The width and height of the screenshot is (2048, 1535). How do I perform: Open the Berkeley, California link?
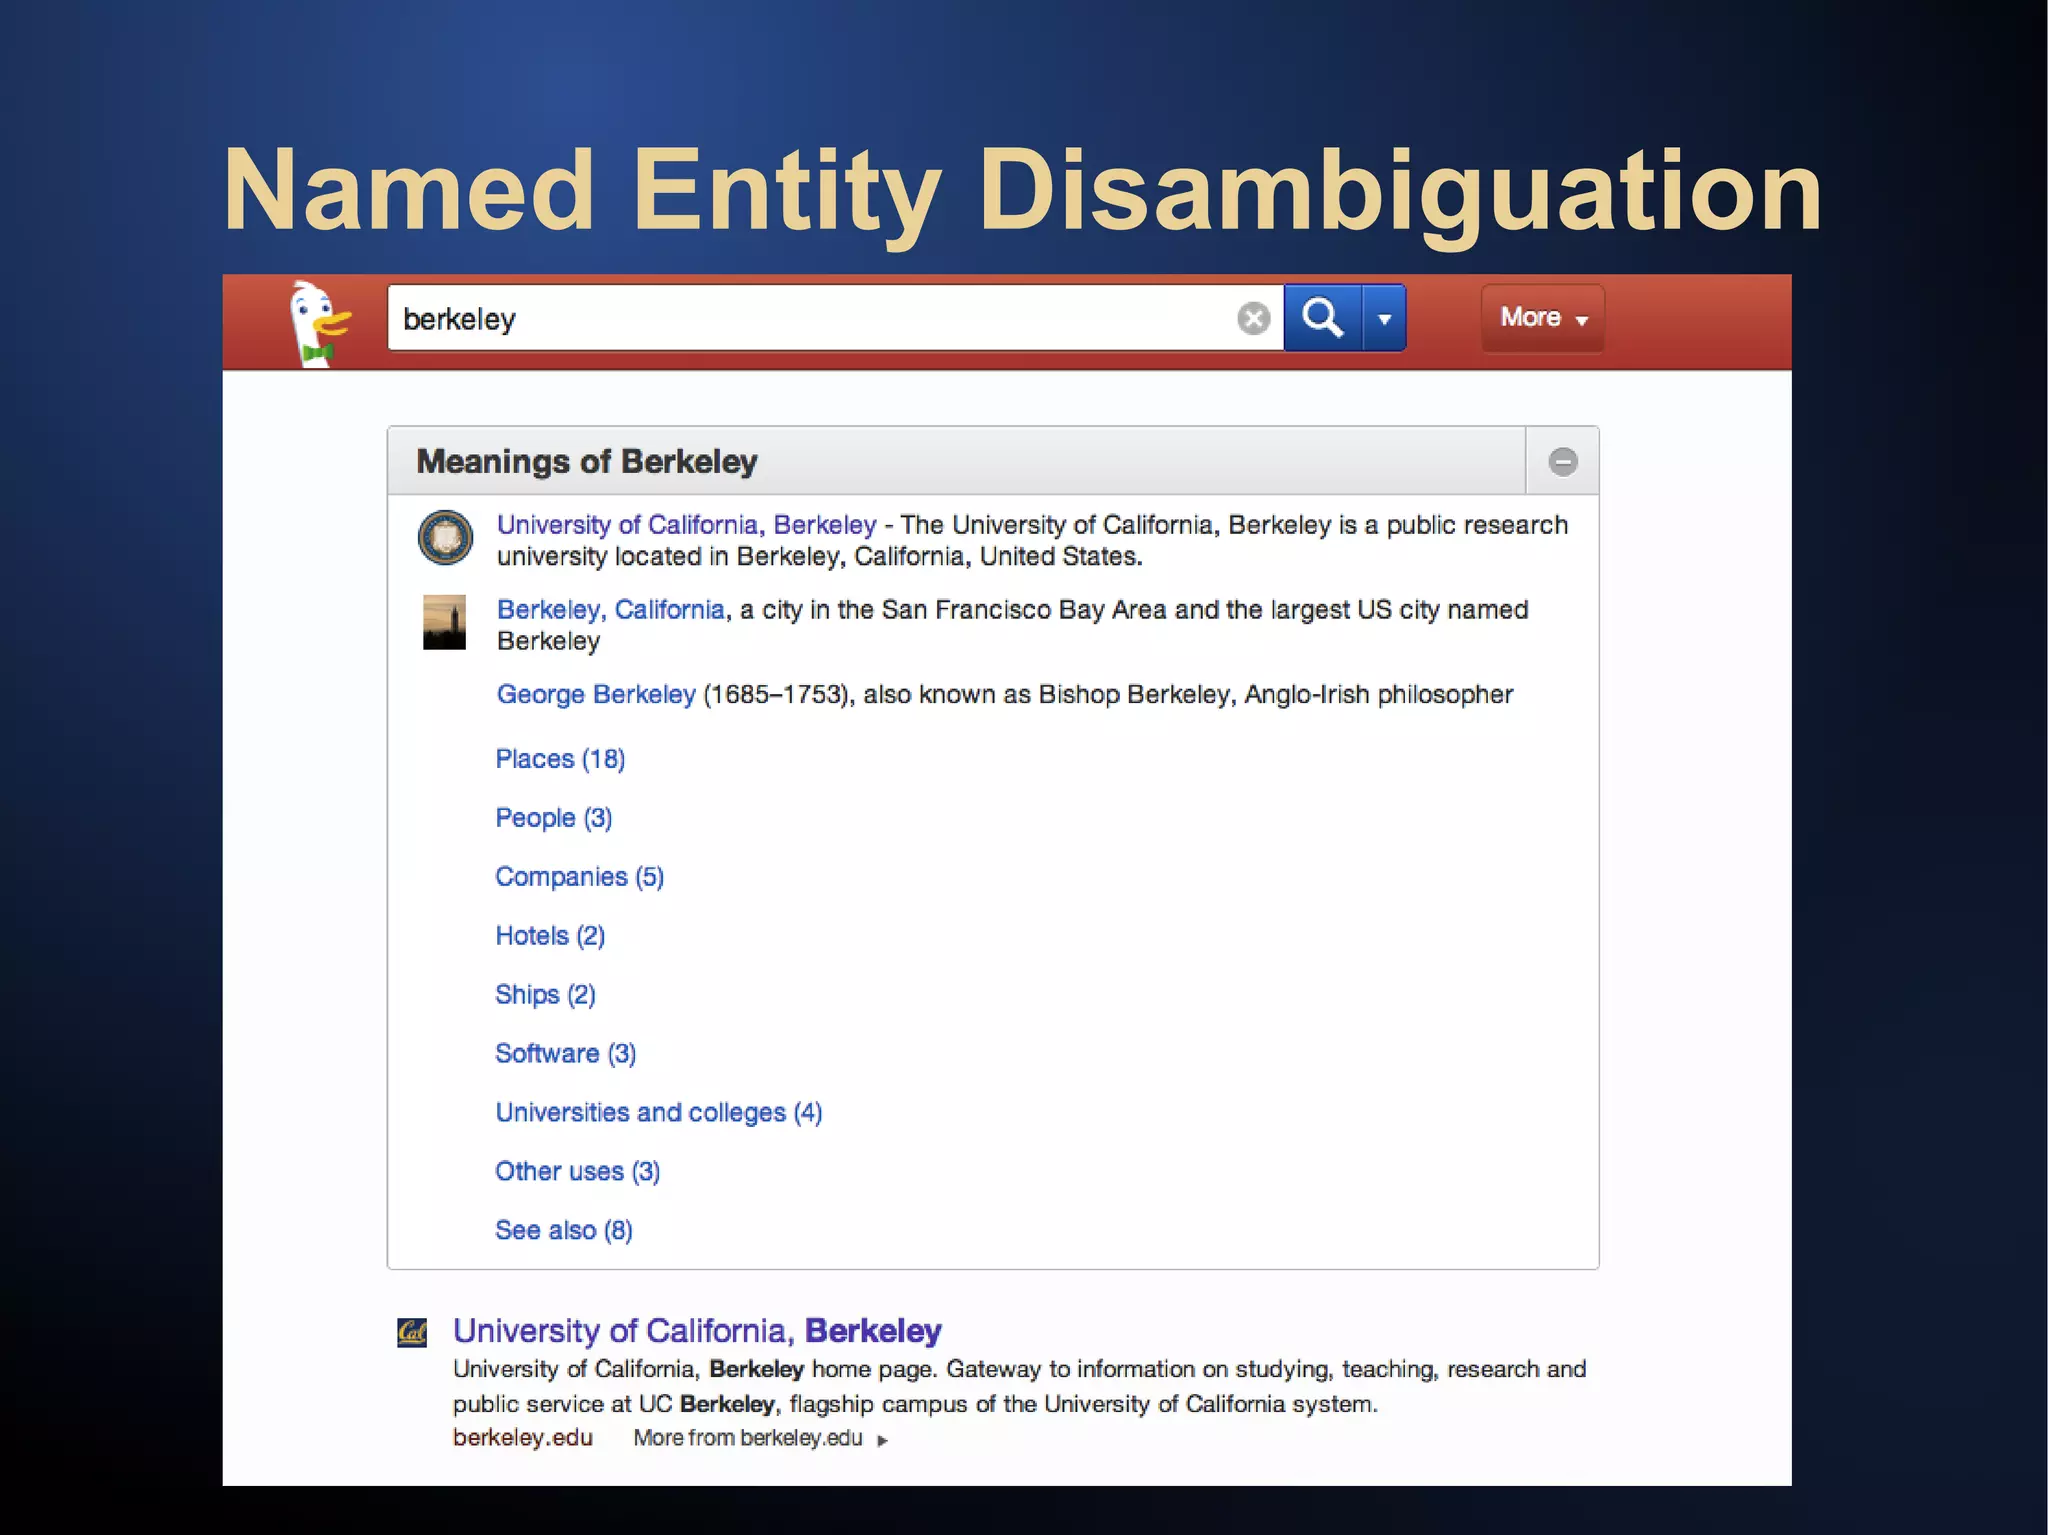610,610
